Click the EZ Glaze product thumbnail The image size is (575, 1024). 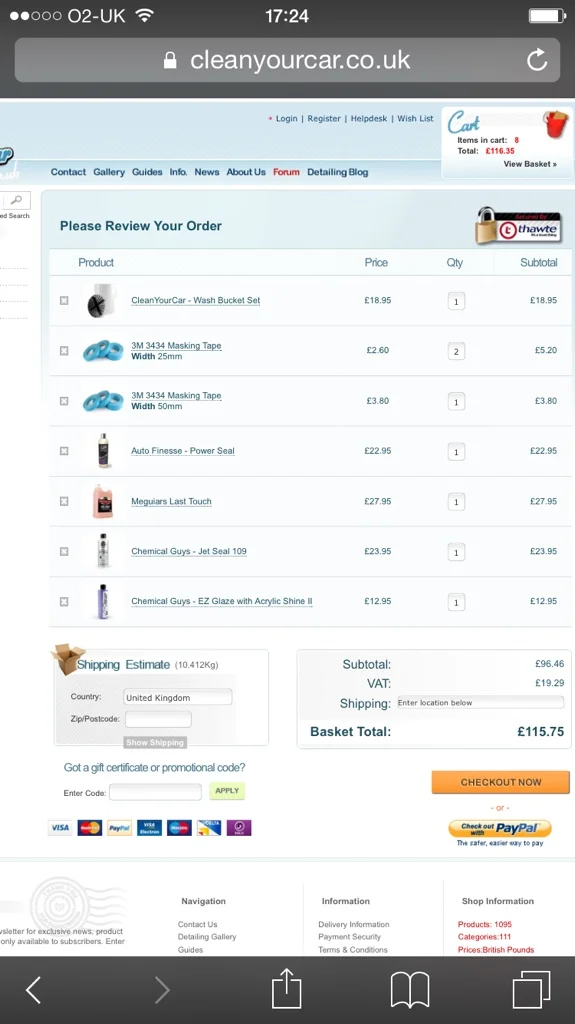click(x=103, y=601)
